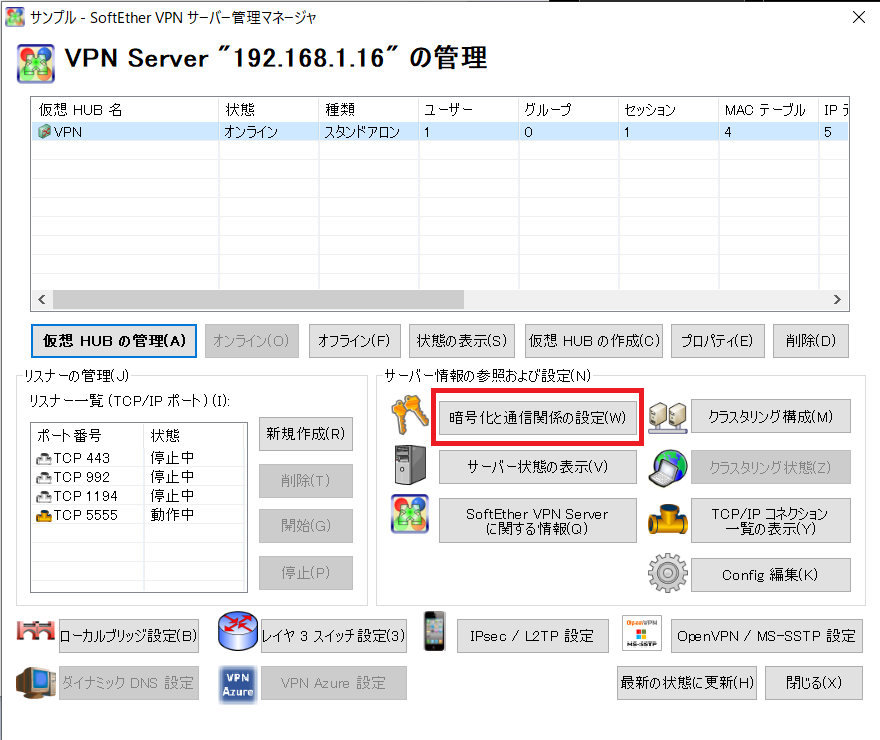Click the listener icon for TCP 1194
This screenshot has width=880, height=740.
pyautogui.click(x=44, y=497)
